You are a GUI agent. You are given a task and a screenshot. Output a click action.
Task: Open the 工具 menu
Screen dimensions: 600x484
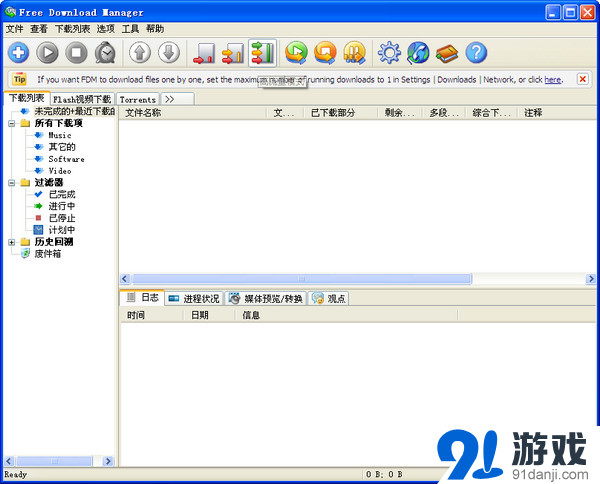130,29
